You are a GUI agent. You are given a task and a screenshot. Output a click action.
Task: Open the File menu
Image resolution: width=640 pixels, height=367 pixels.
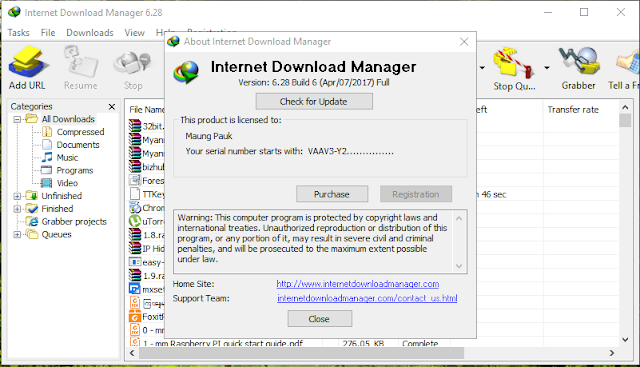pos(48,33)
